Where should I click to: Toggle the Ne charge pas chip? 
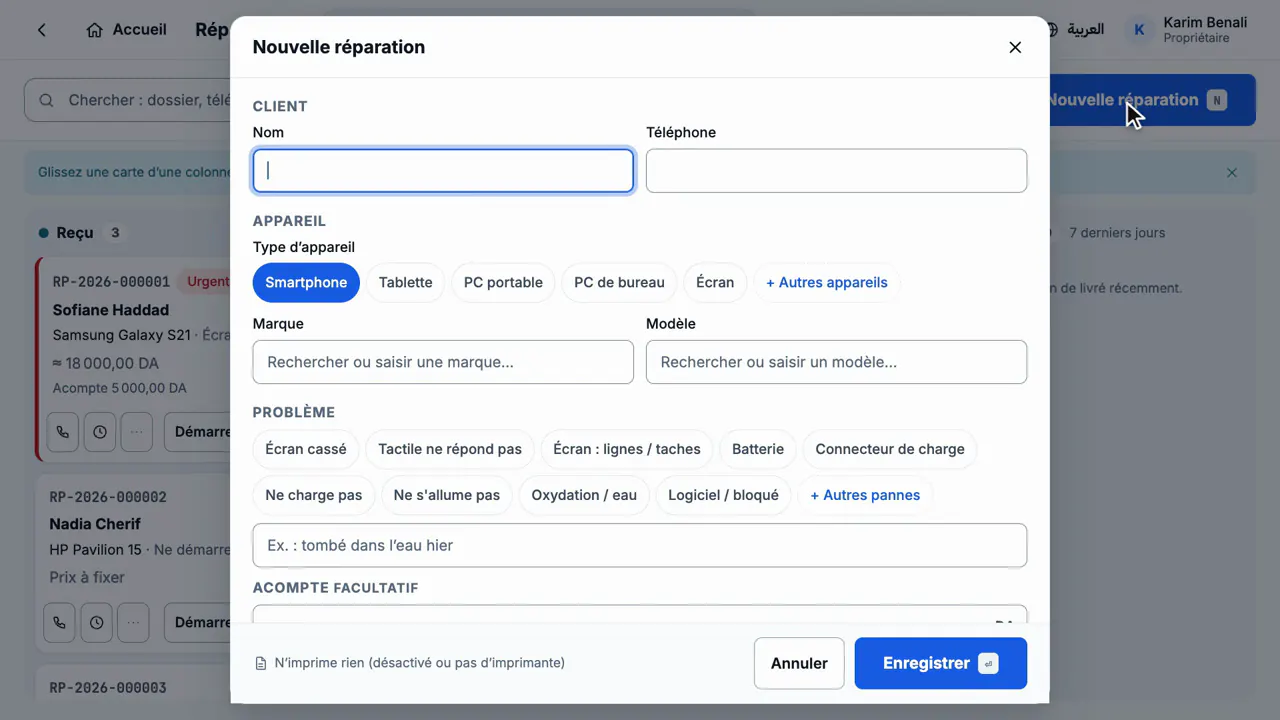pyautogui.click(x=314, y=495)
